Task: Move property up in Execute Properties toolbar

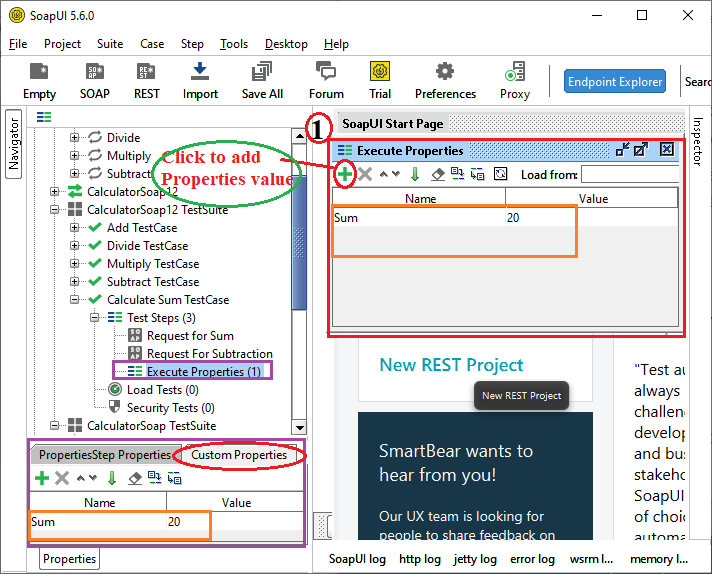Action: (x=384, y=174)
